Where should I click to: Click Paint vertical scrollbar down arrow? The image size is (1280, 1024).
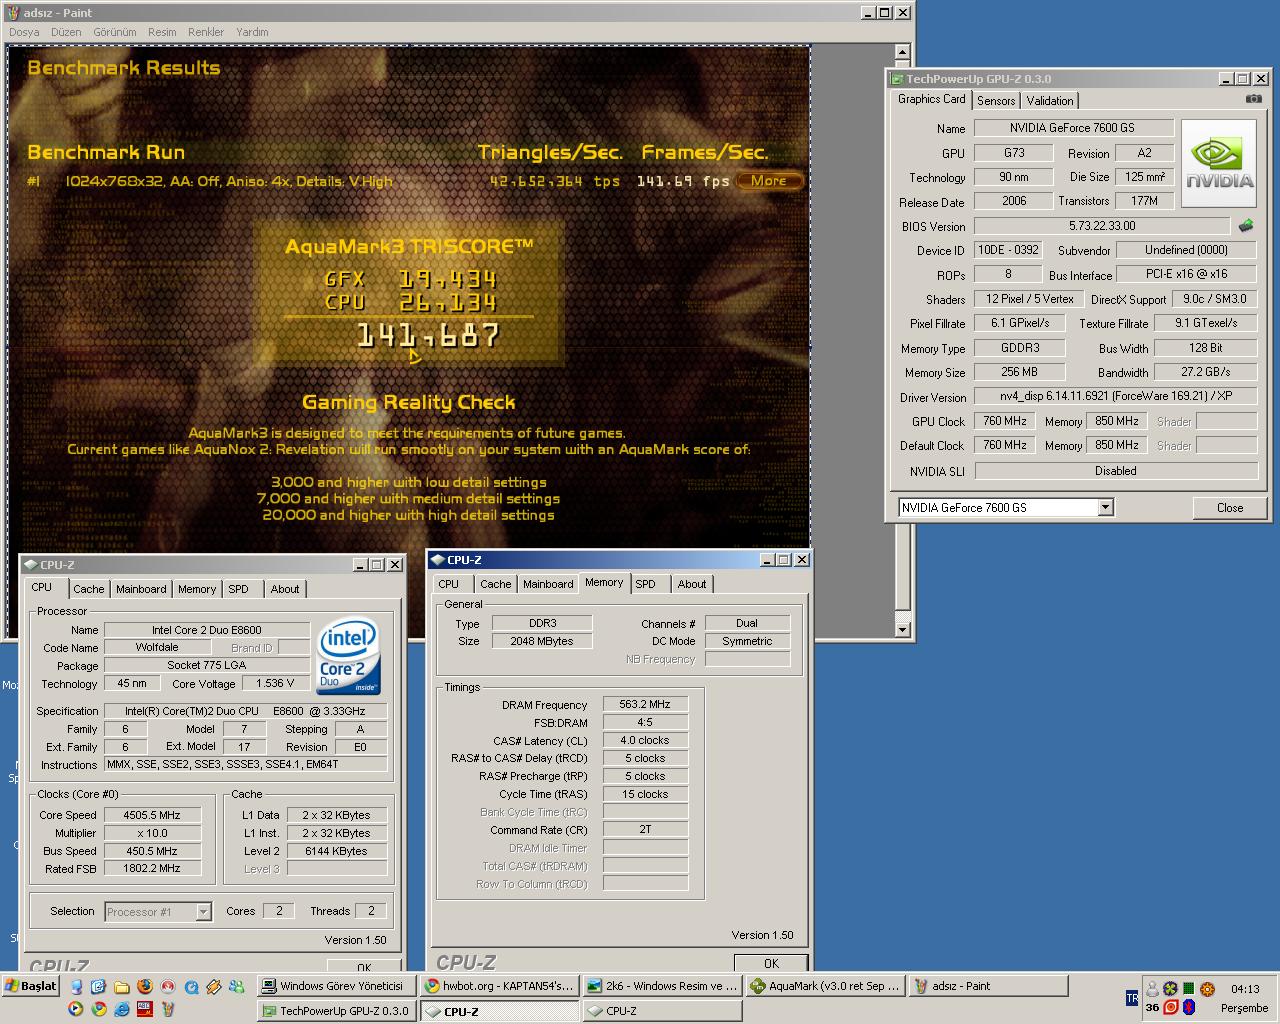click(902, 630)
